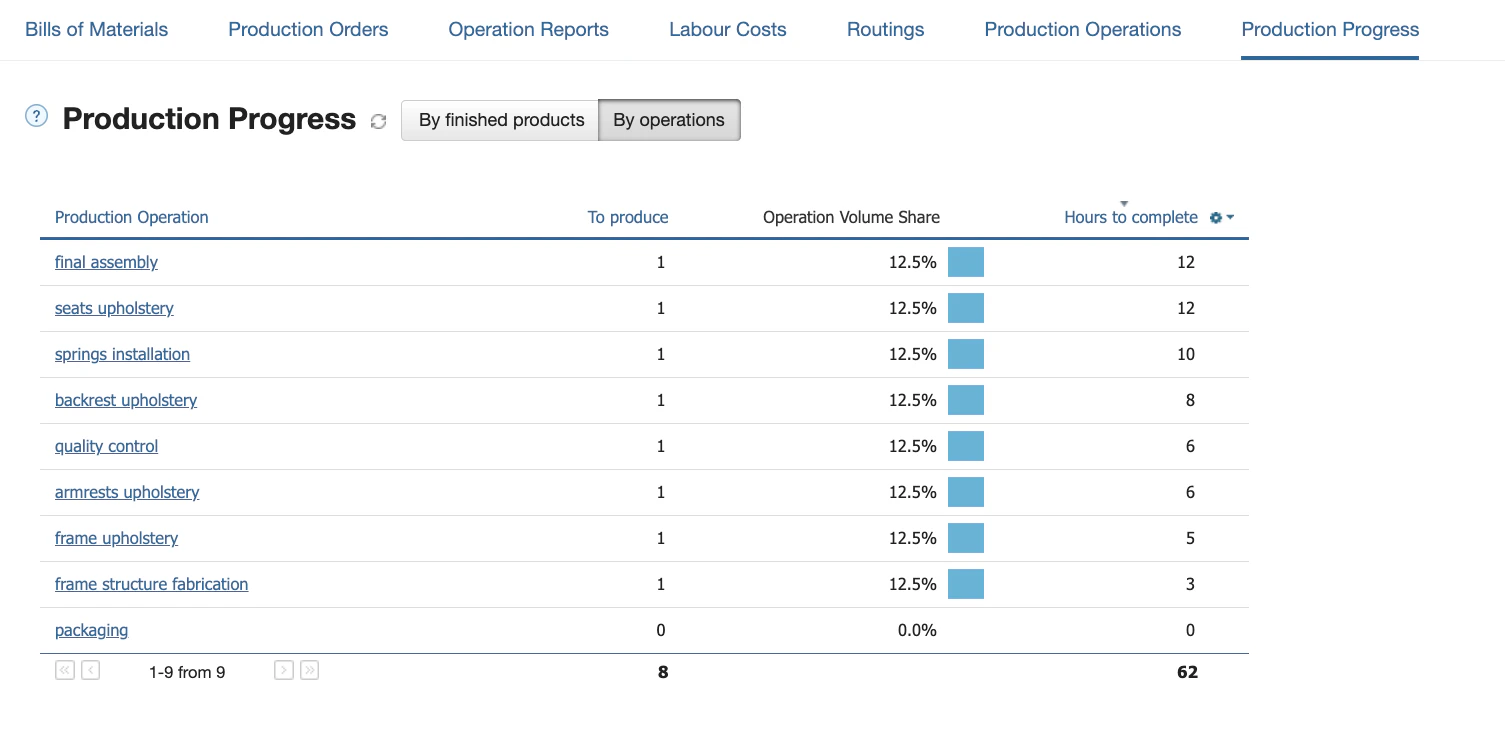
Task: Switch to Bills of Materials tab
Action: coord(97,30)
